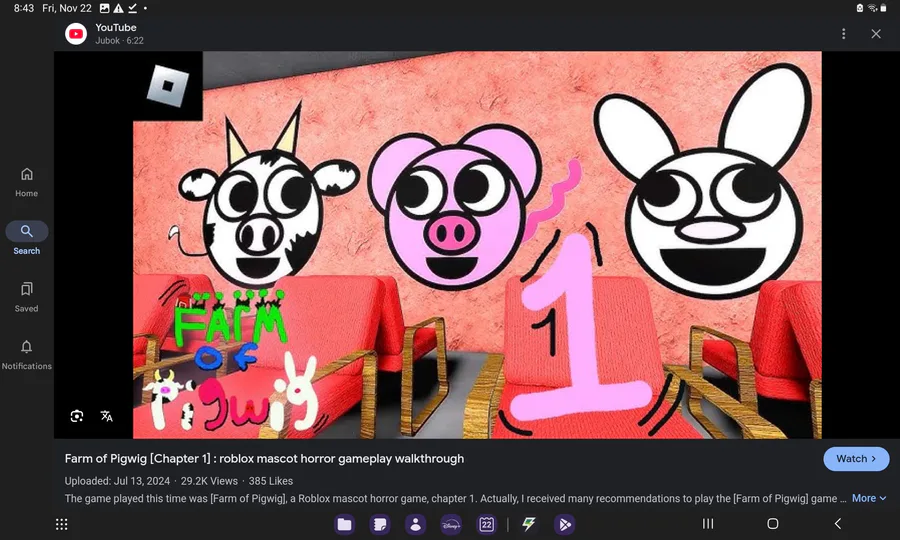Tap the back navigation arrow

(x=838, y=523)
